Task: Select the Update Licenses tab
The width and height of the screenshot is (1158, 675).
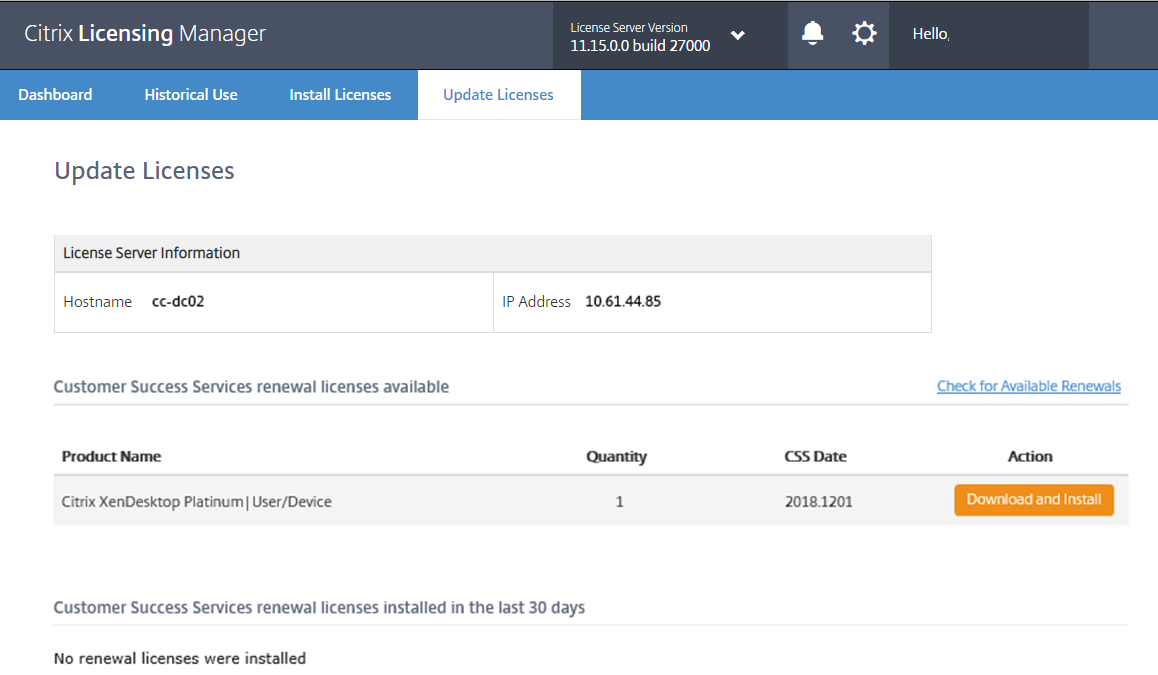Action: [498, 95]
